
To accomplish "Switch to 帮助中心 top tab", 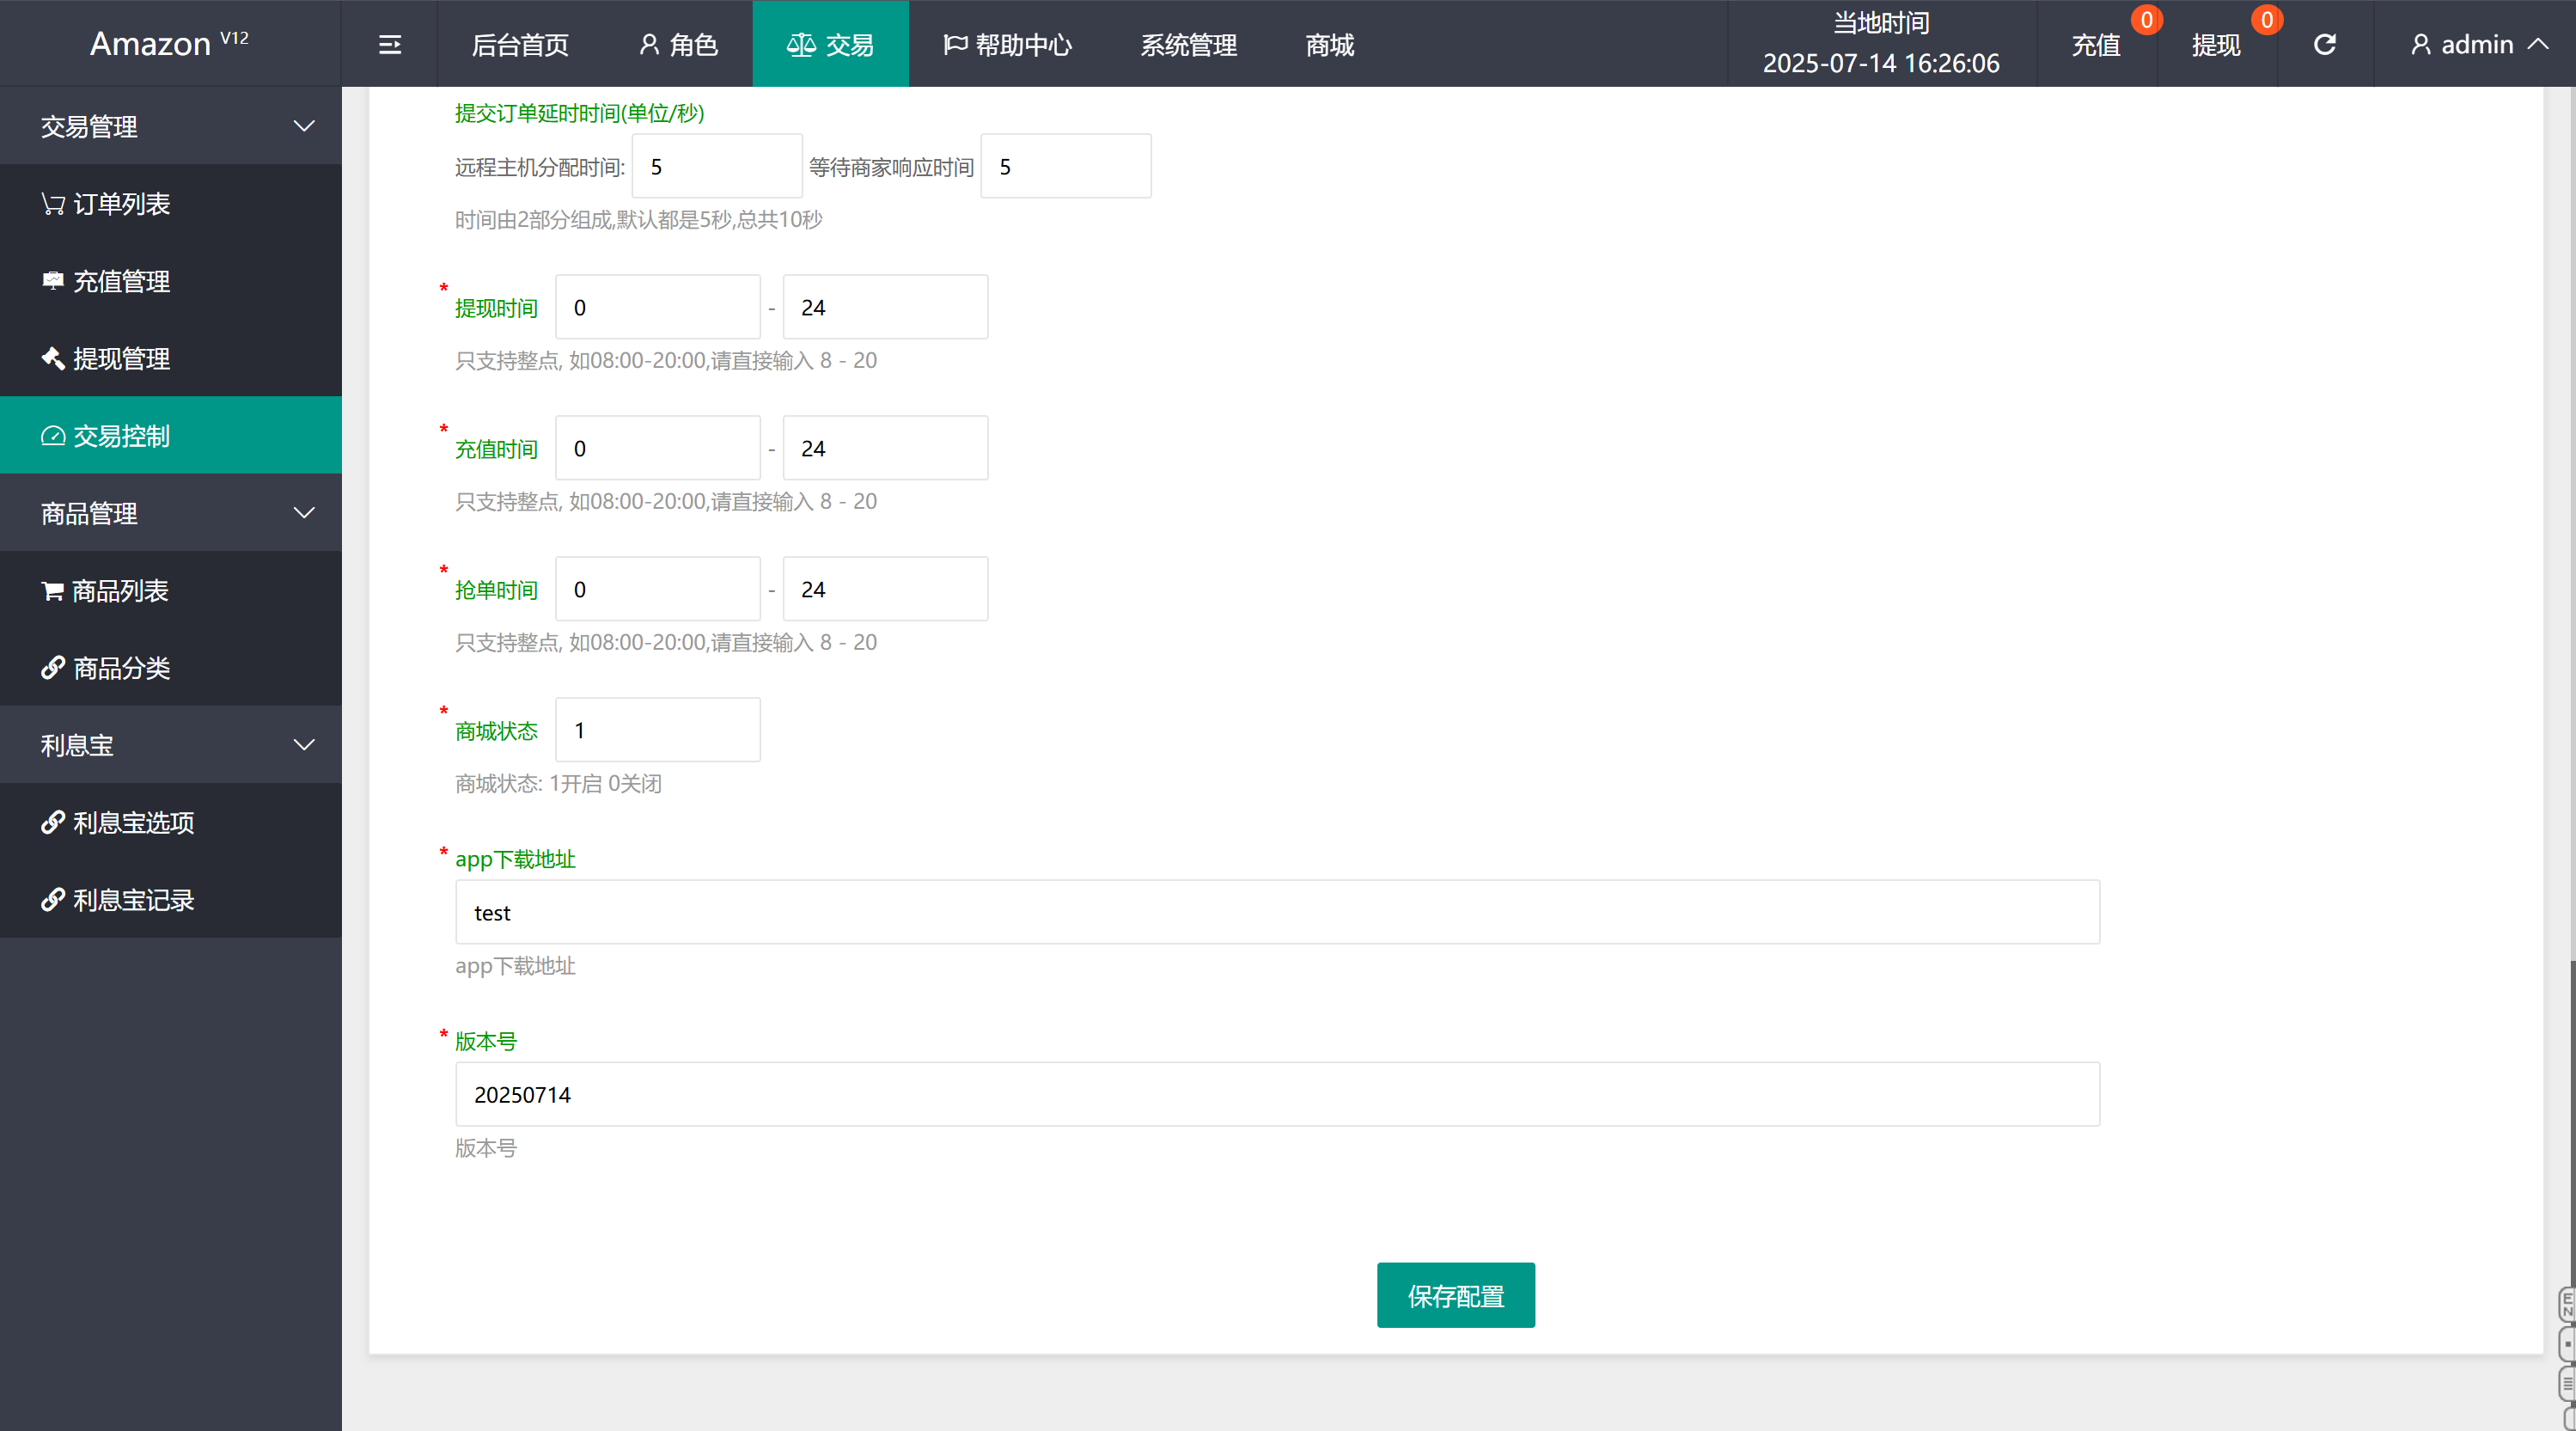I will pos(1007,44).
